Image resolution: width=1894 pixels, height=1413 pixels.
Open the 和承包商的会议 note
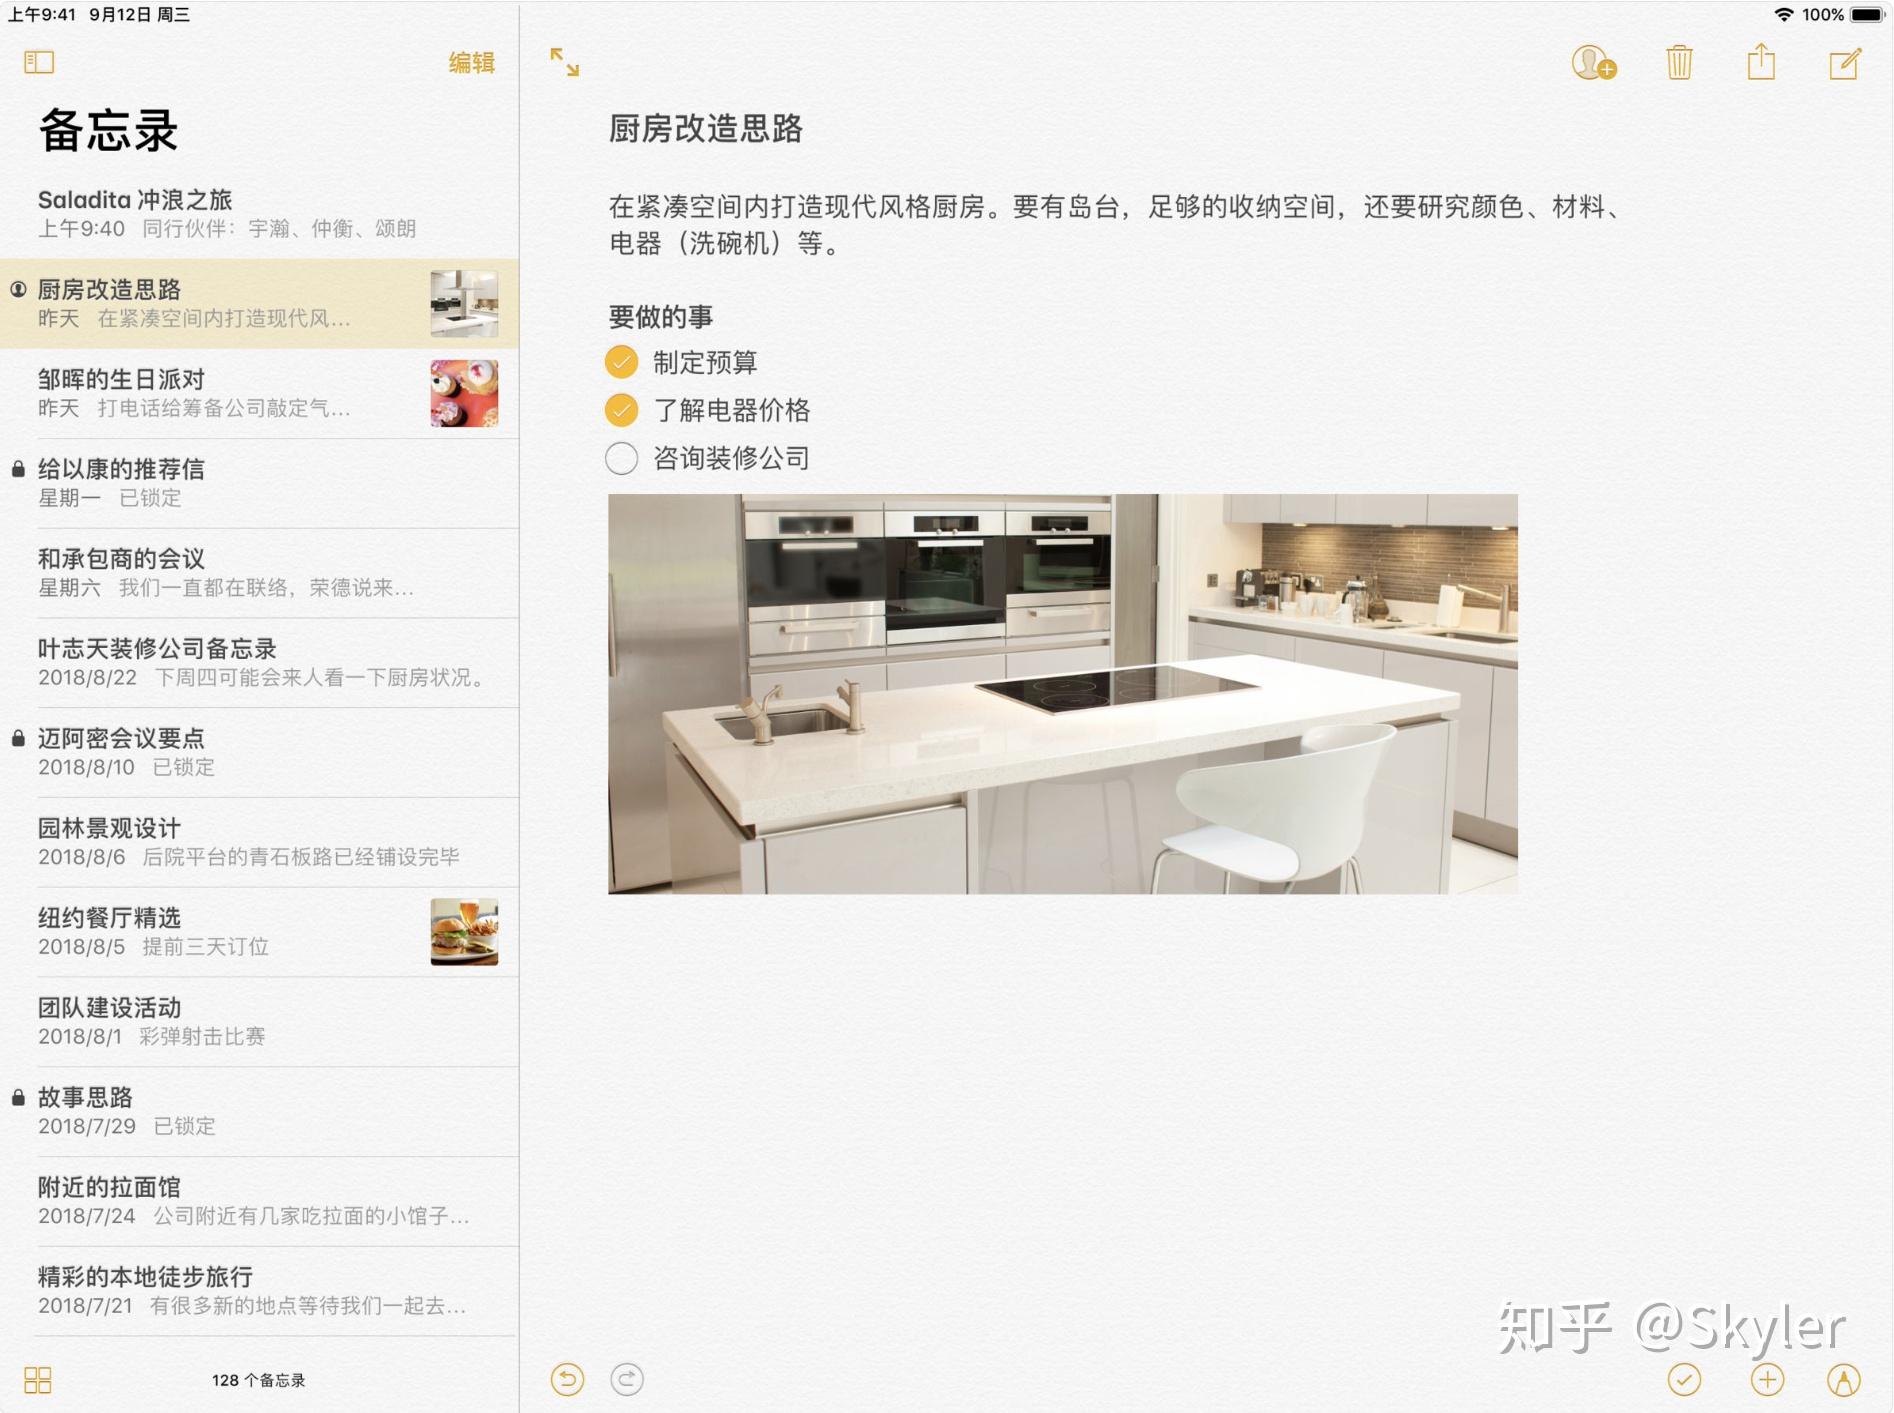[x=260, y=573]
